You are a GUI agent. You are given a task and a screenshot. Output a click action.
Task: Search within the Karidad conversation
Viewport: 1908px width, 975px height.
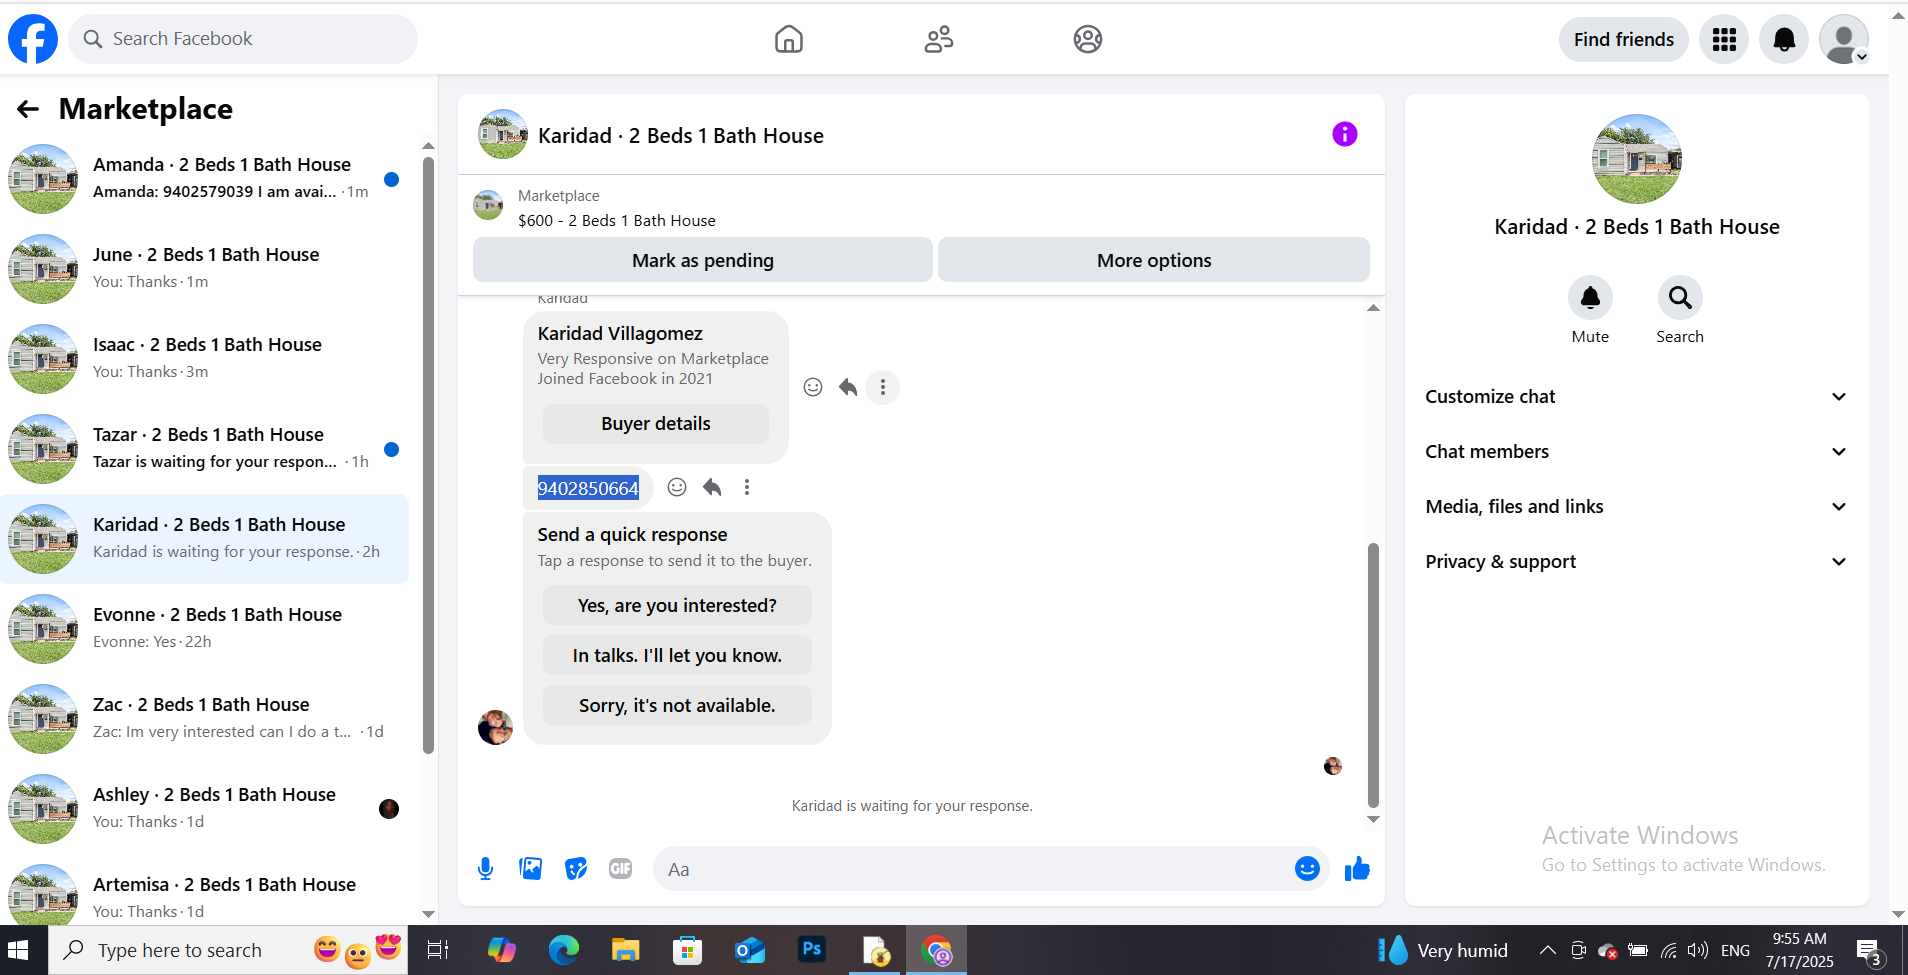1680,298
